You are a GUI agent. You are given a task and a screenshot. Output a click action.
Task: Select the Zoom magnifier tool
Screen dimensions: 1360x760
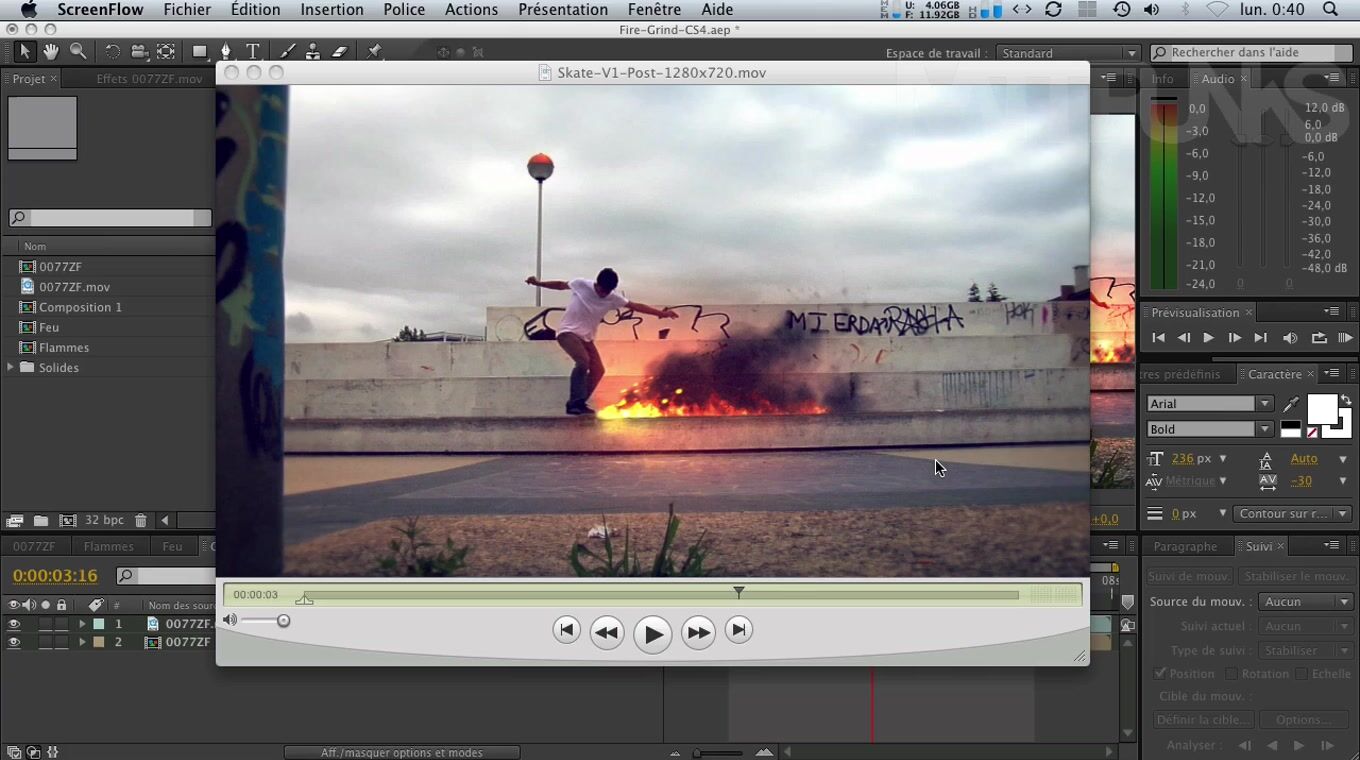coord(77,52)
